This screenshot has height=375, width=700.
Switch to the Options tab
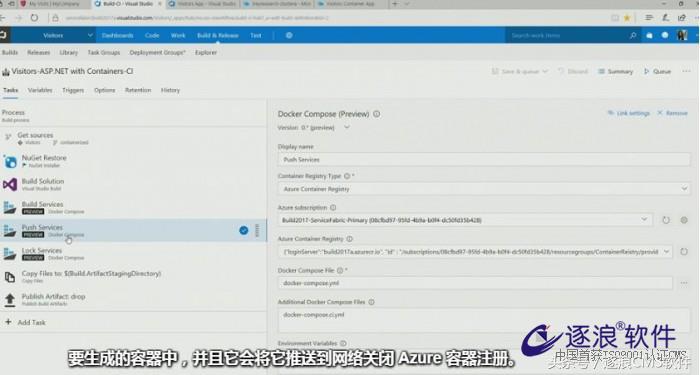coord(104,90)
